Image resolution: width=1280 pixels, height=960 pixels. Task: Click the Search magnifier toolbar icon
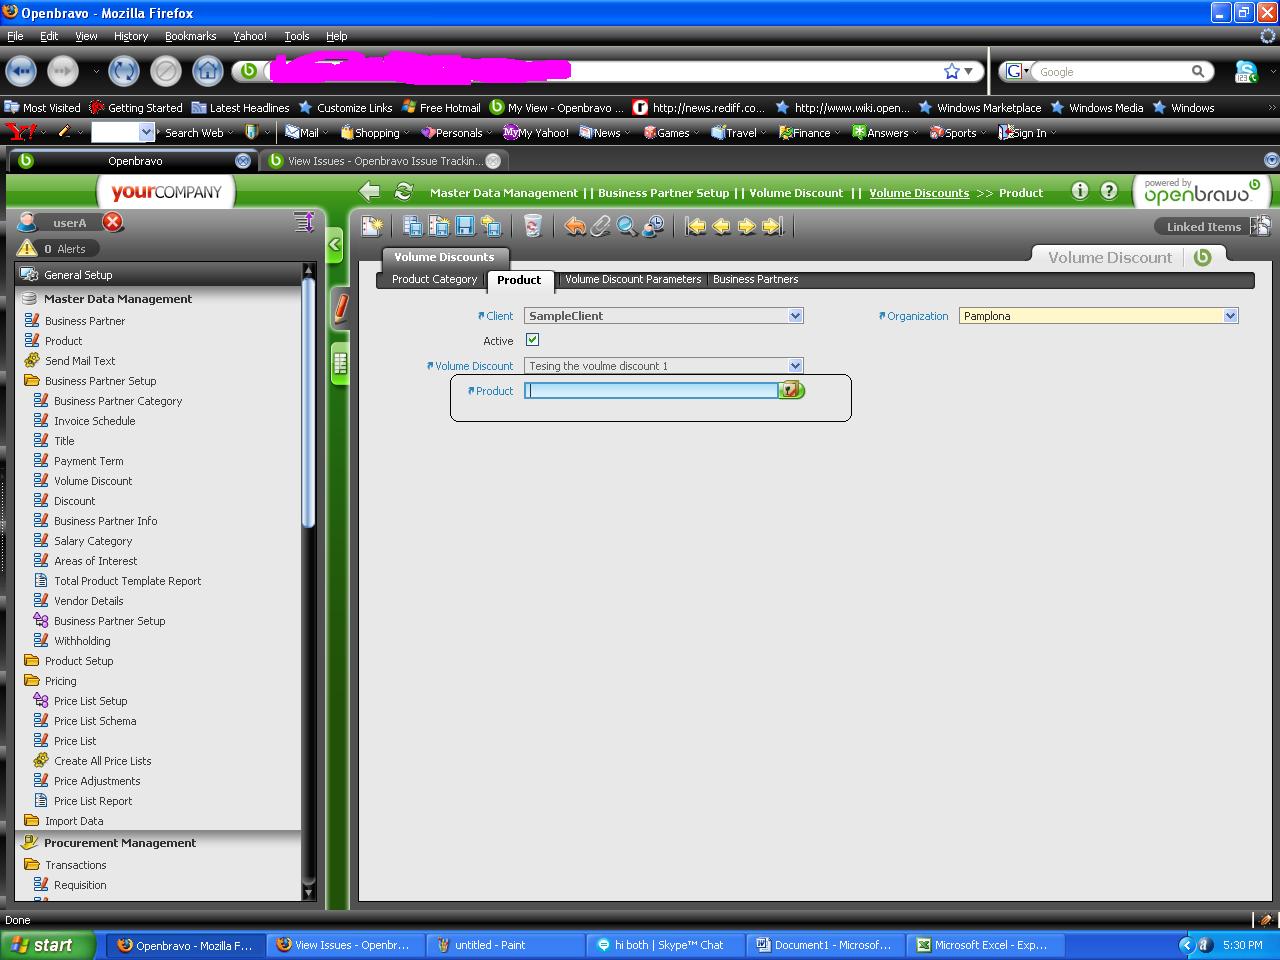pos(627,227)
